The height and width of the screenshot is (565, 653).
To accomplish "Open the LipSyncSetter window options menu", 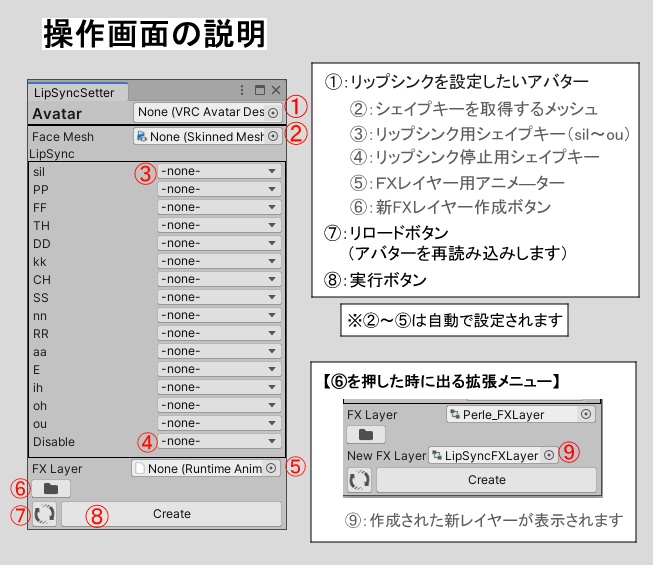I will pyautogui.click(x=242, y=90).
